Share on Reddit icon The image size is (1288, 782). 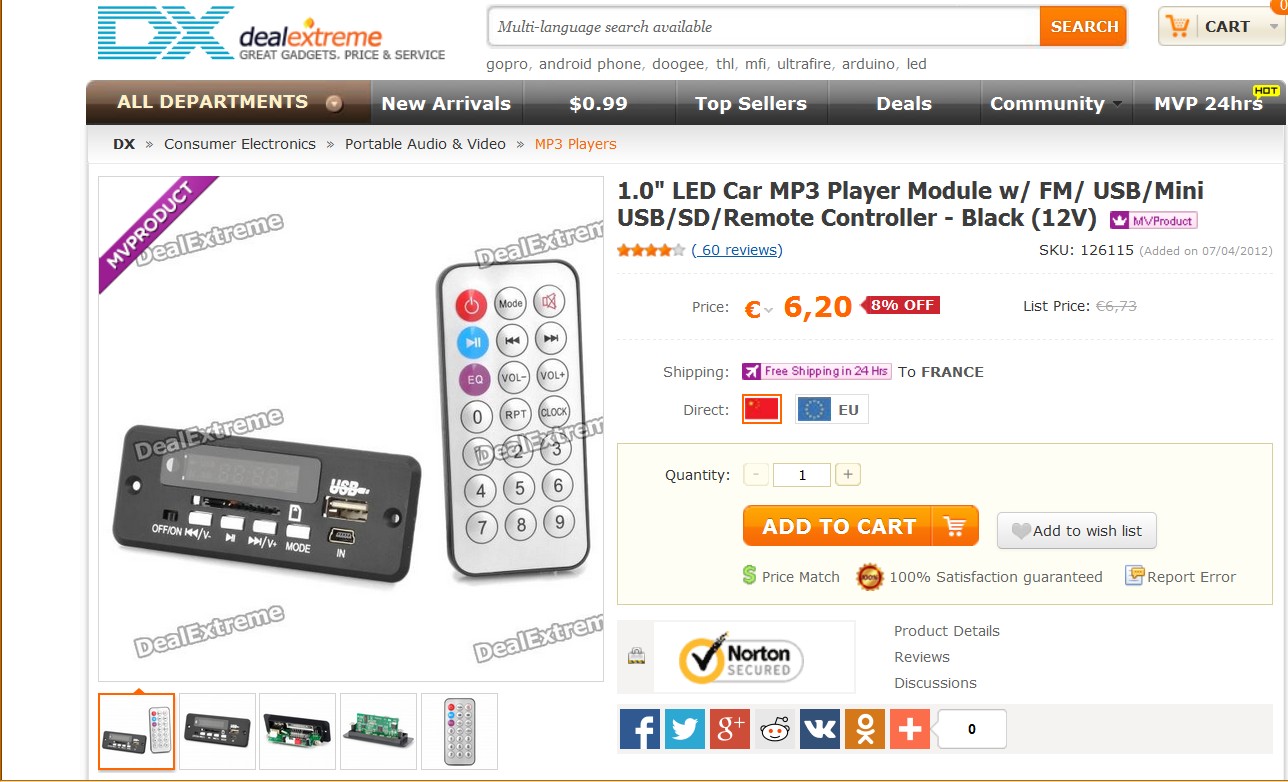[x=775, y=729]
